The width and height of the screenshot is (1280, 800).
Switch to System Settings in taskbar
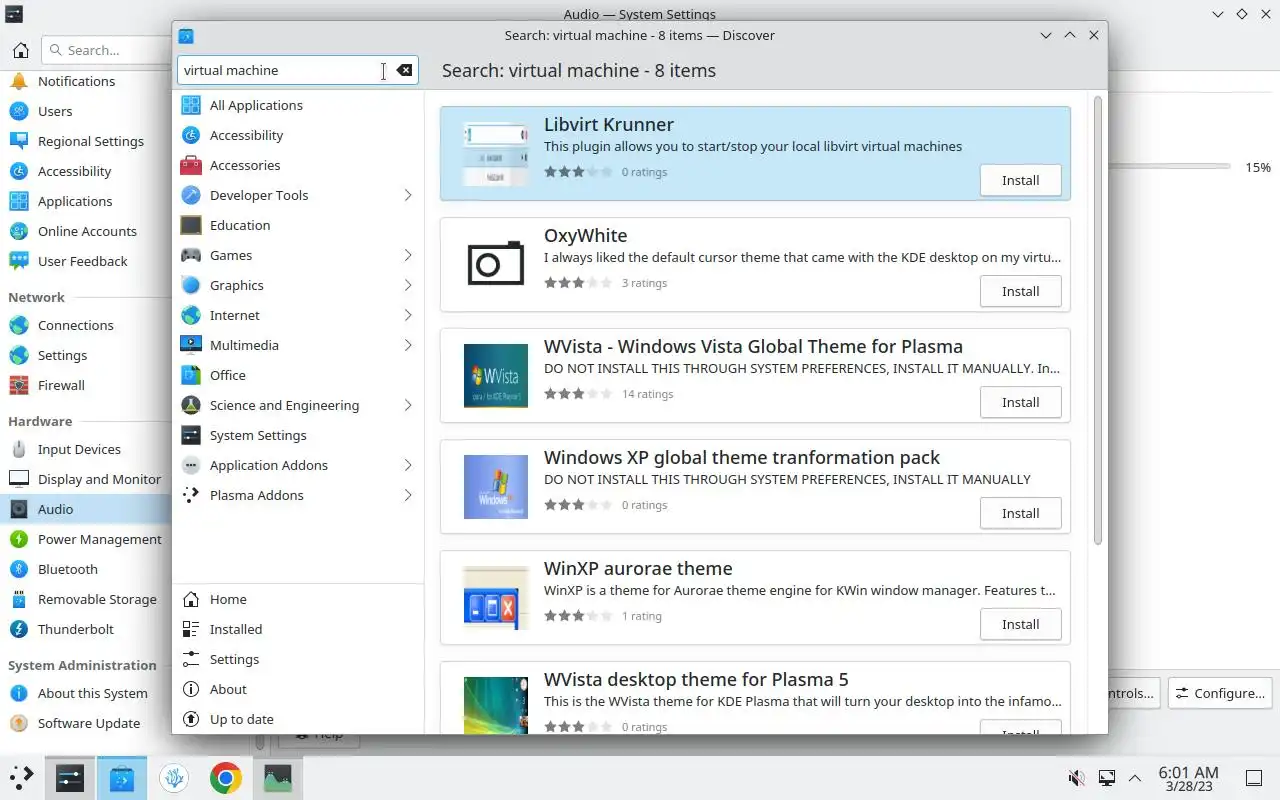(70, 777)
